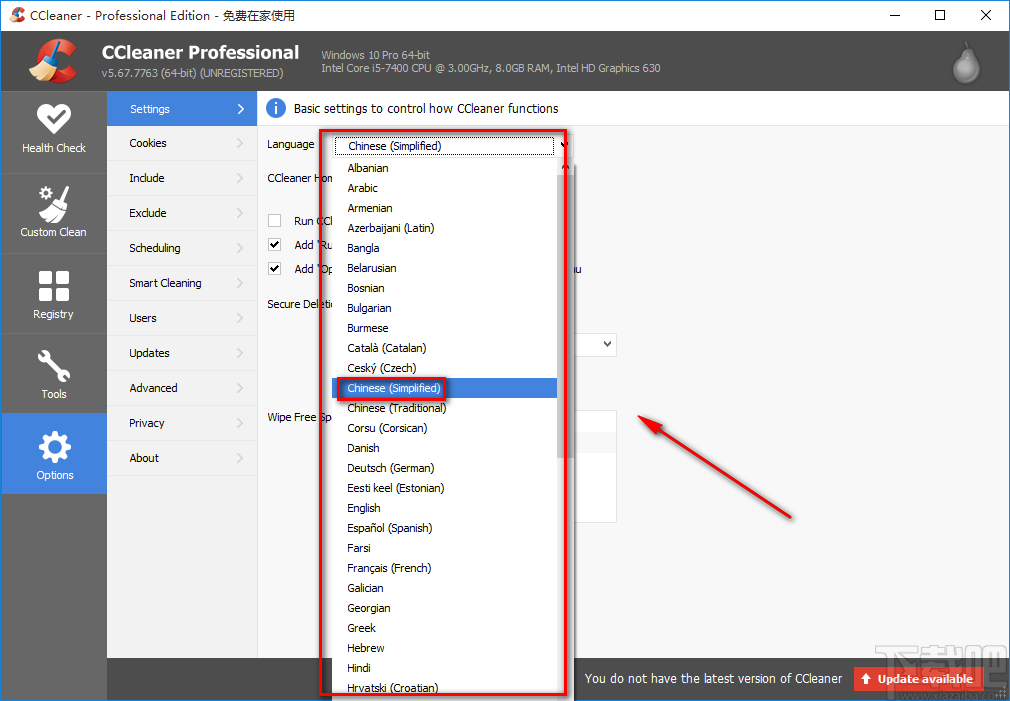Choose Armenian in the language list
The height and width of the screenshot is (701, 1010).
444,208
